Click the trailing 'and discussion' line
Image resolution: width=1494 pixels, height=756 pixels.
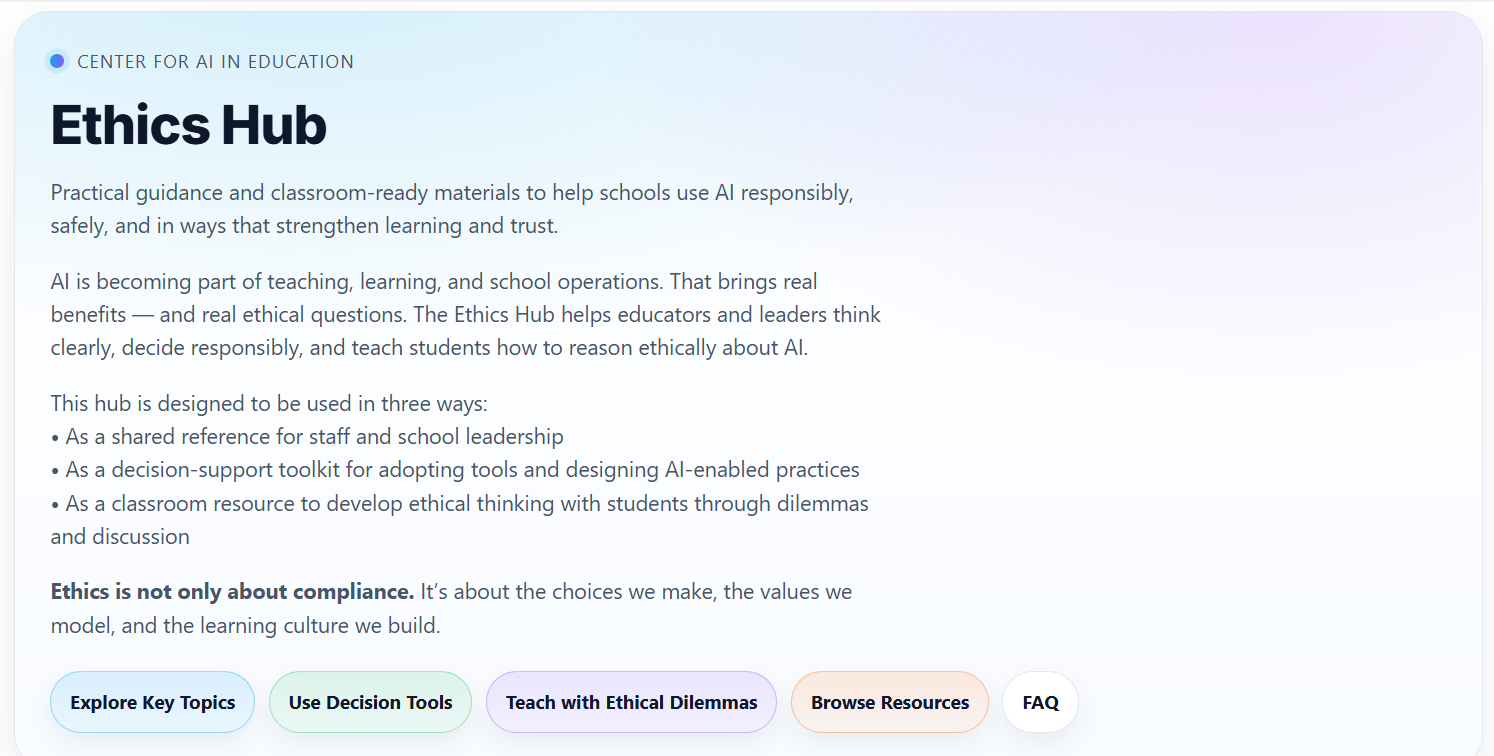coord(120,537)
